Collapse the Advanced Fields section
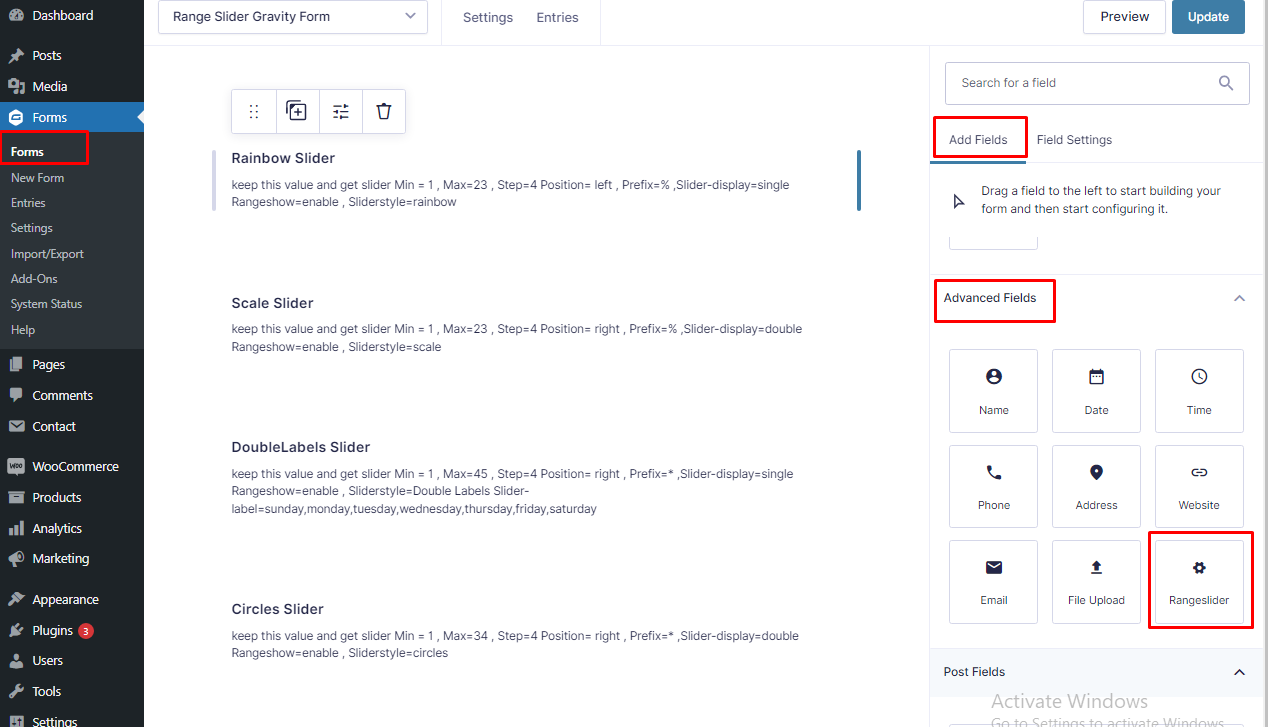 point(1239,298)
